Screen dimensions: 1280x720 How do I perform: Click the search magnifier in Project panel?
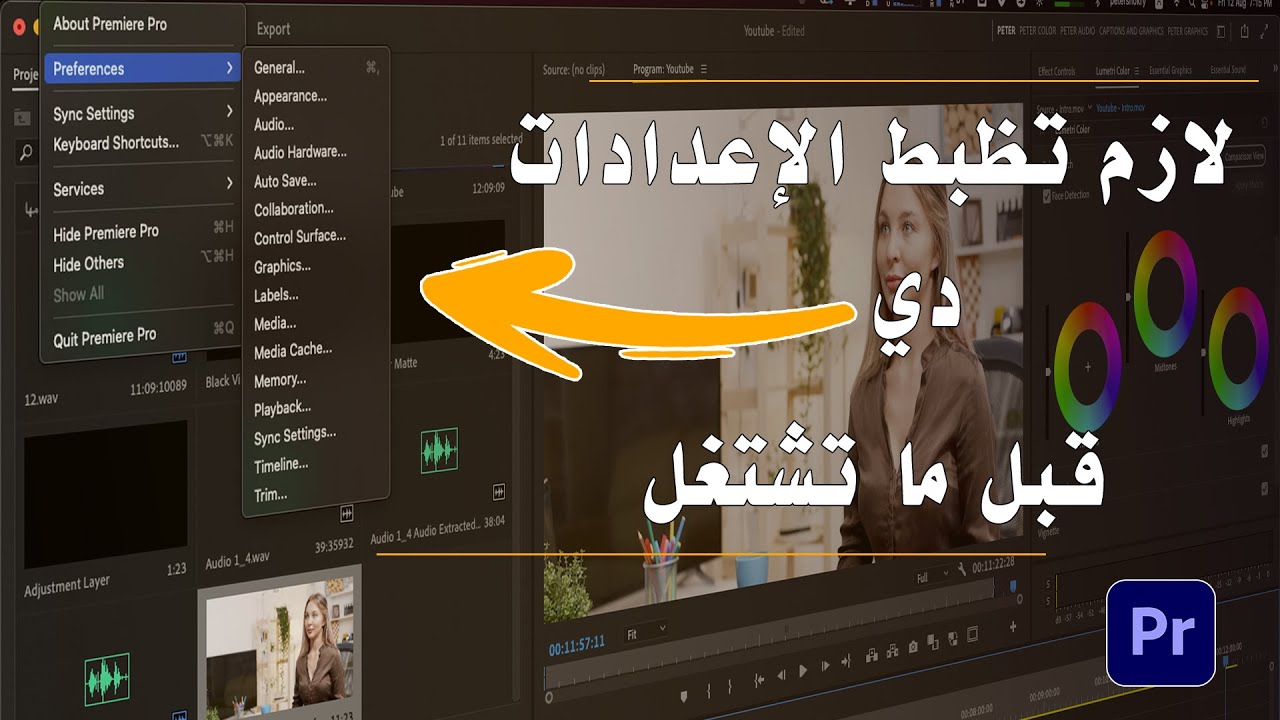26,153
